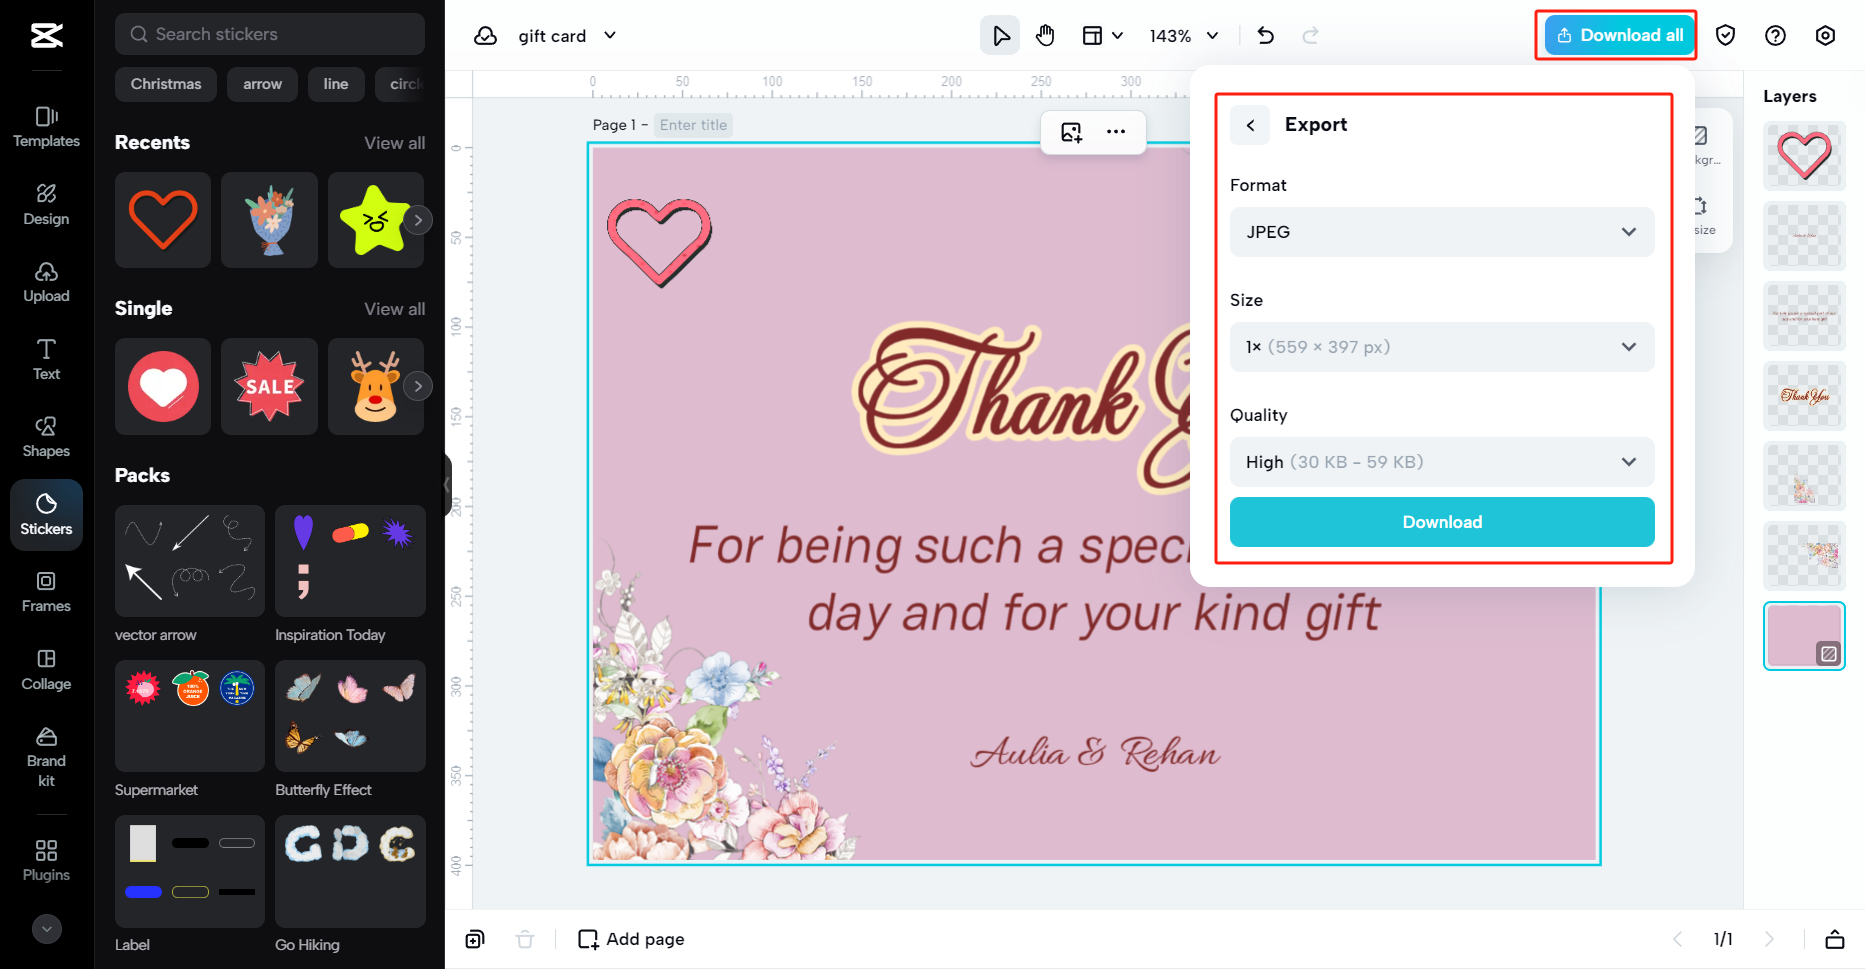The width and height of the screenshot is (1865, 969).
Task: Open the Upload panel
Action: coord(46,281)
